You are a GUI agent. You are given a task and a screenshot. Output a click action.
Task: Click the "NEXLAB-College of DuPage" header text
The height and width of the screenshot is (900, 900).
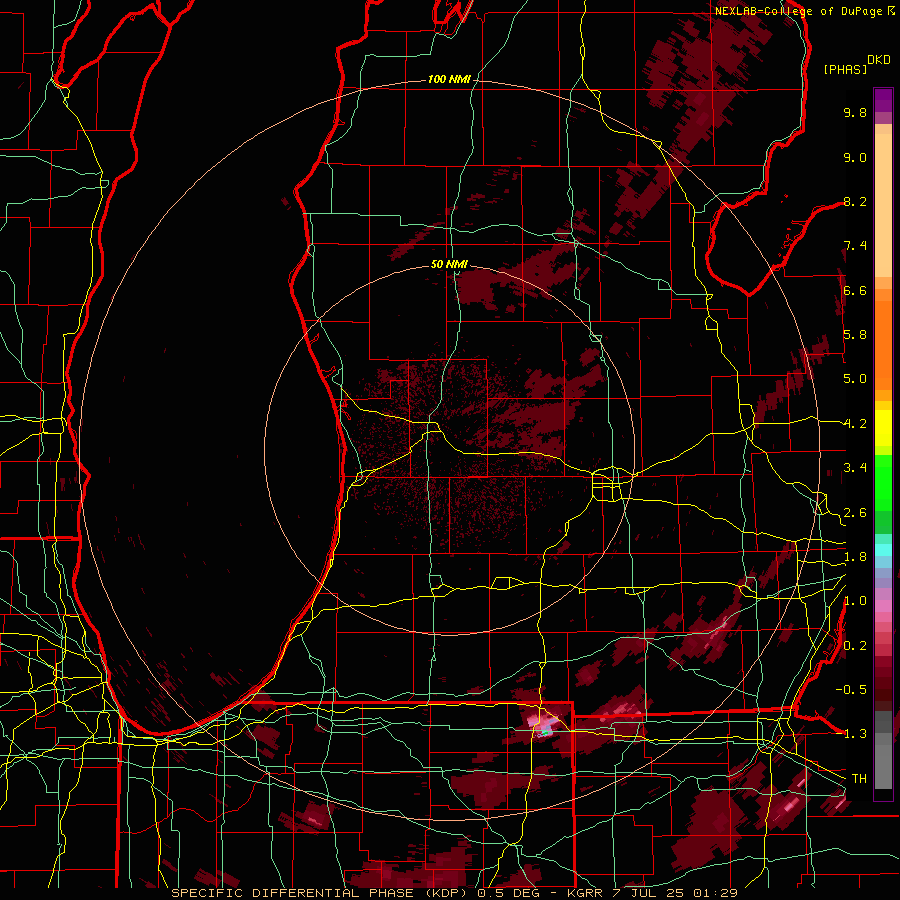click(798, 11)
